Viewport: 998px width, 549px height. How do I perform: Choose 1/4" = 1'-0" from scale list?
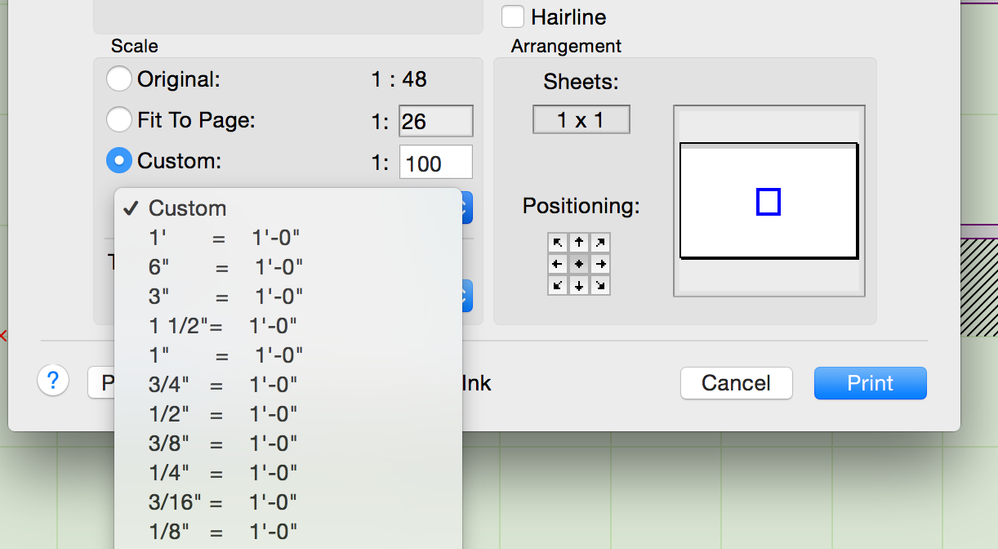coord(223,472)
